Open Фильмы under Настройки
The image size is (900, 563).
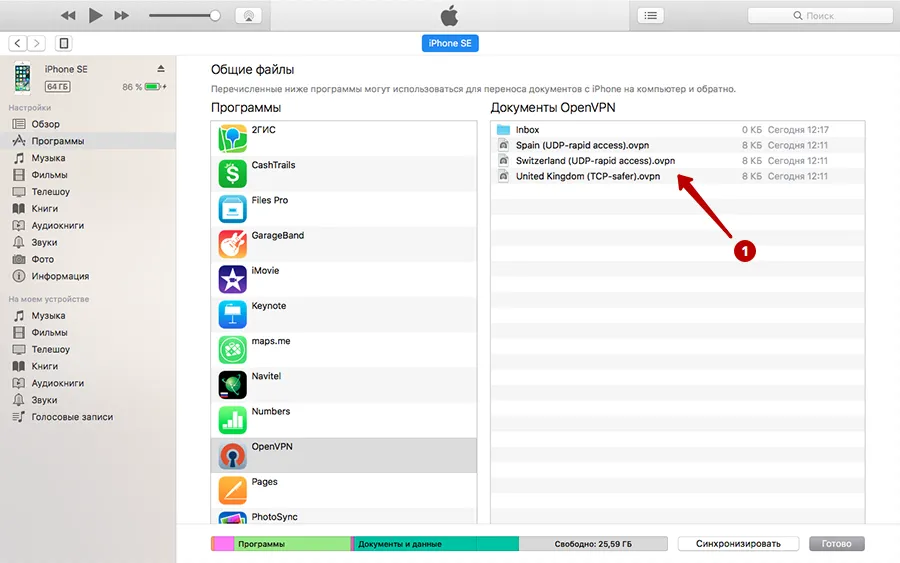[x=88, y=174]
